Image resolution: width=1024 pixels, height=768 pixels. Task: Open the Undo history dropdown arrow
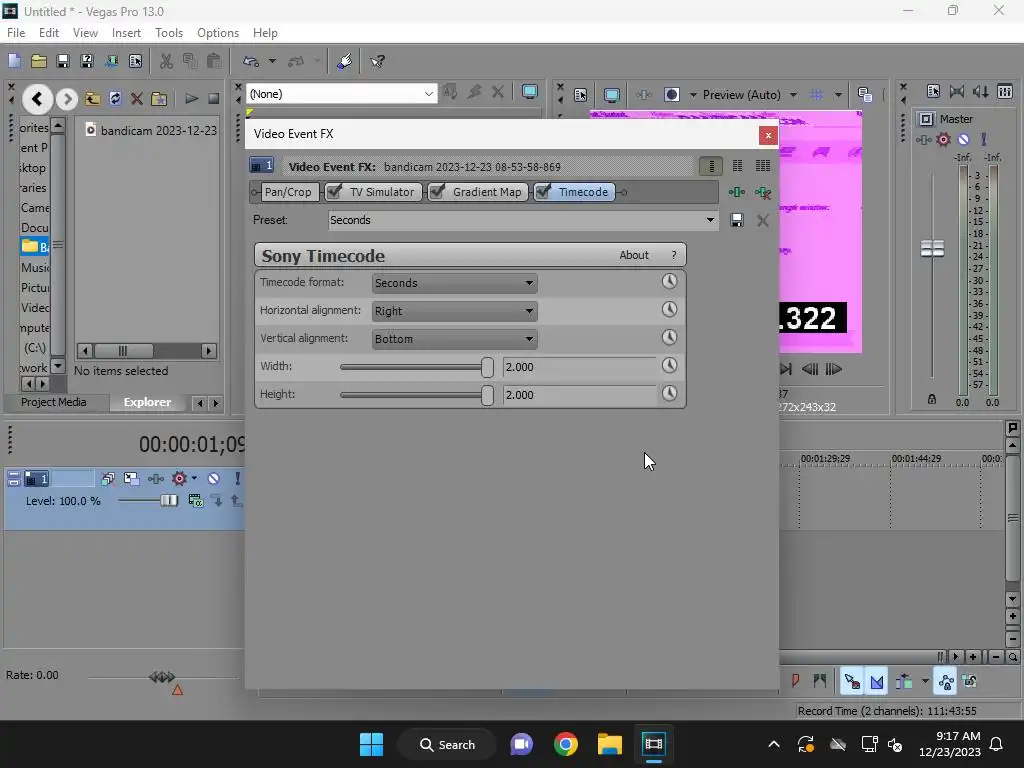[x=272, y=61]
